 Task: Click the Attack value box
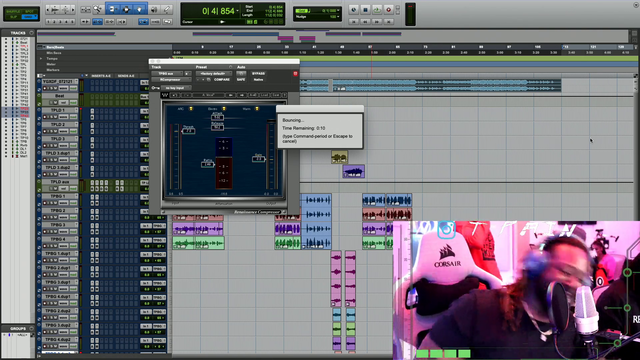point(217,118)
